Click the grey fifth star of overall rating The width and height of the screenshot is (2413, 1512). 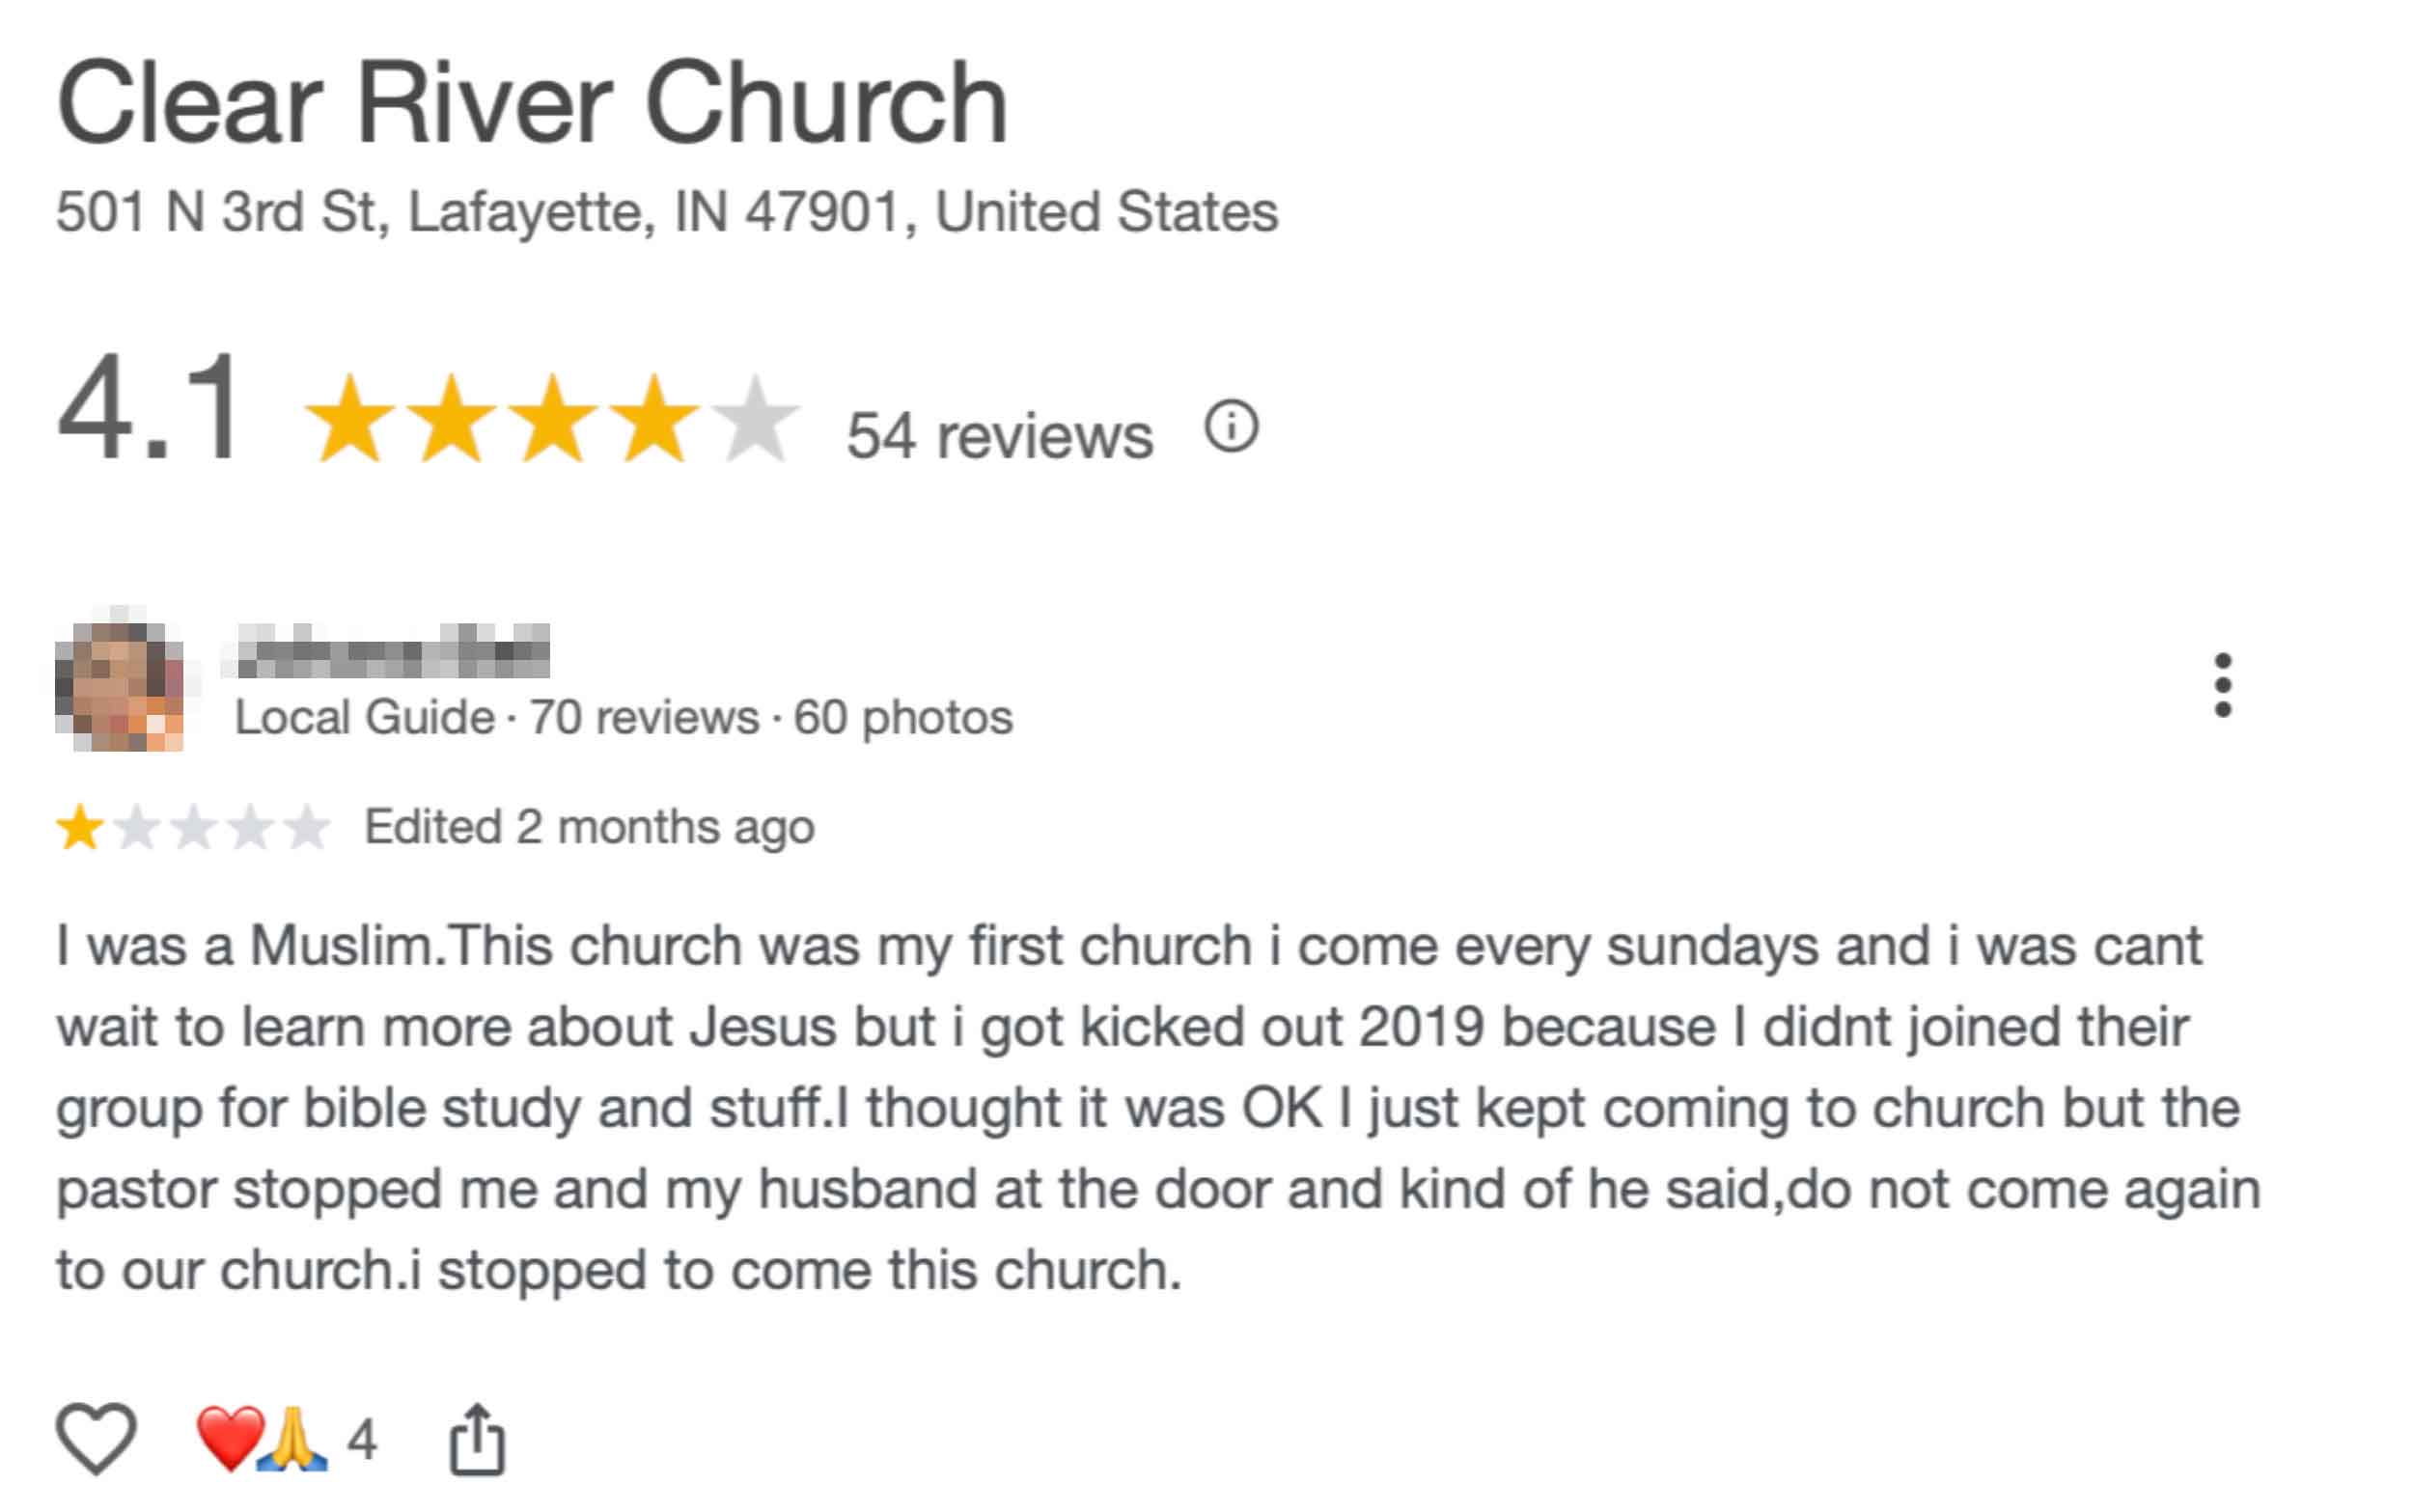click(x=755, y=420)
